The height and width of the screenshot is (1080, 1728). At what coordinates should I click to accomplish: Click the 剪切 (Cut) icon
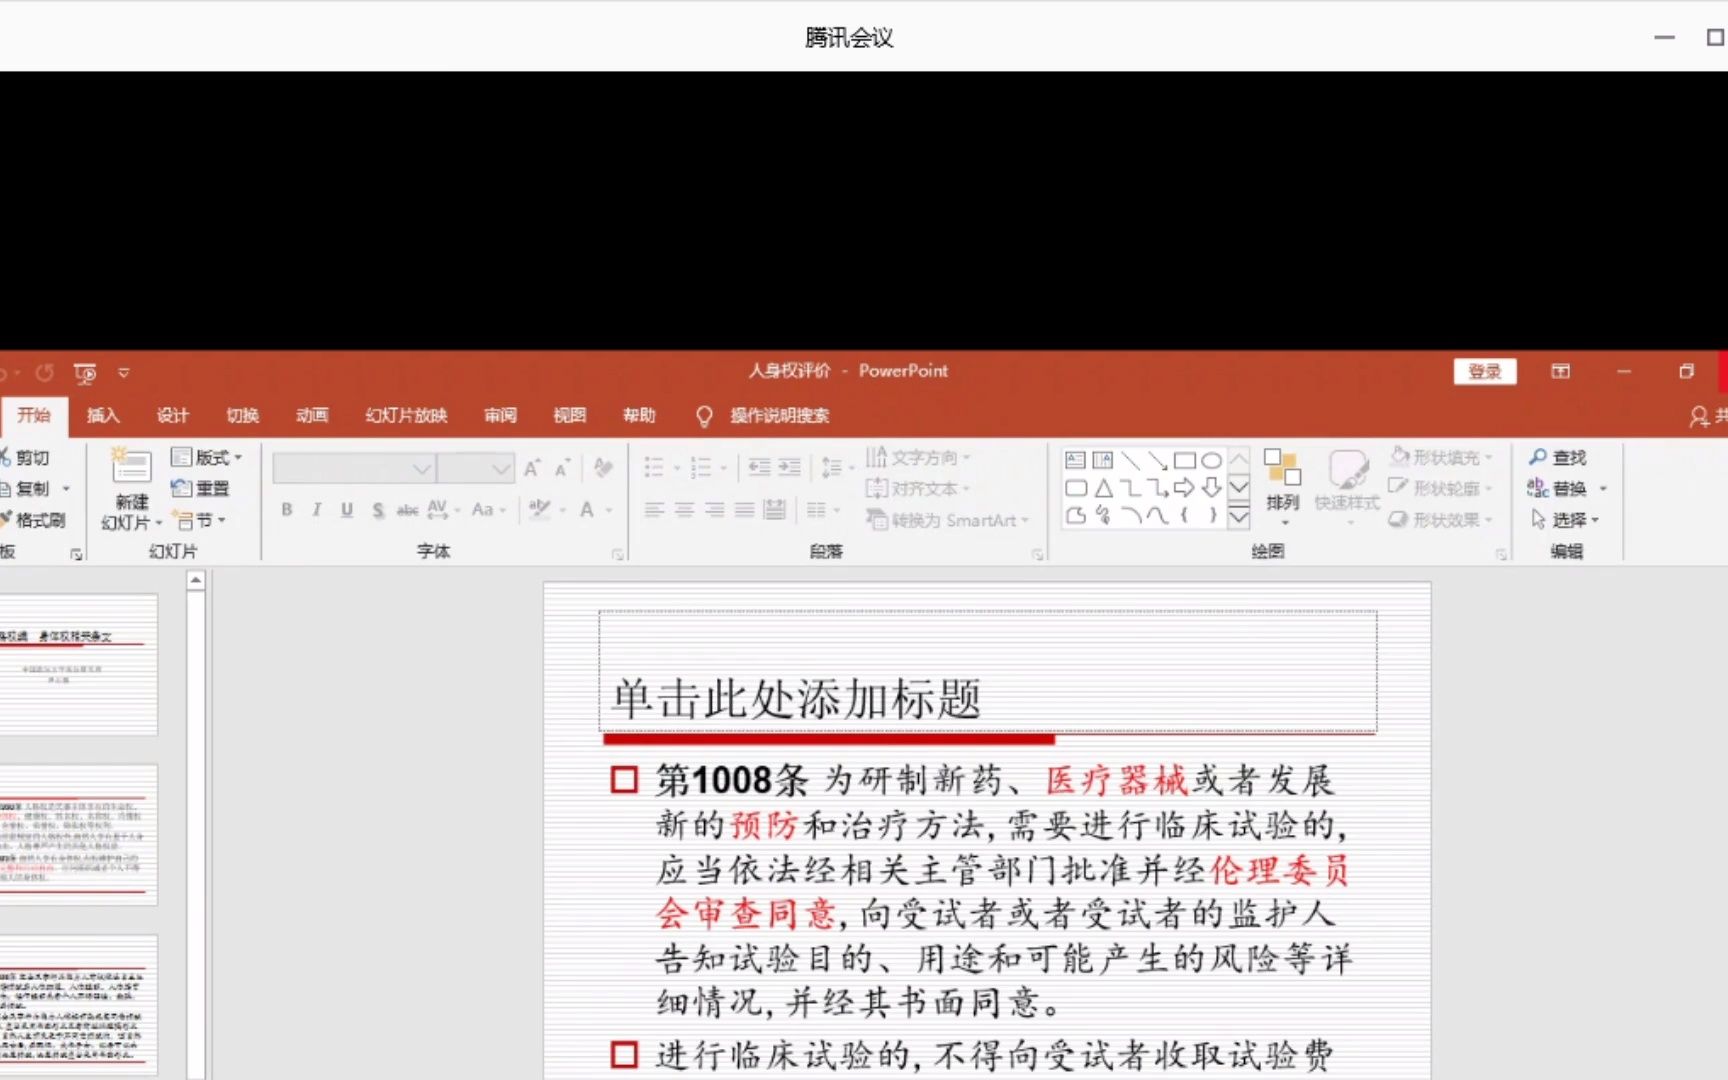pos(29,456)
